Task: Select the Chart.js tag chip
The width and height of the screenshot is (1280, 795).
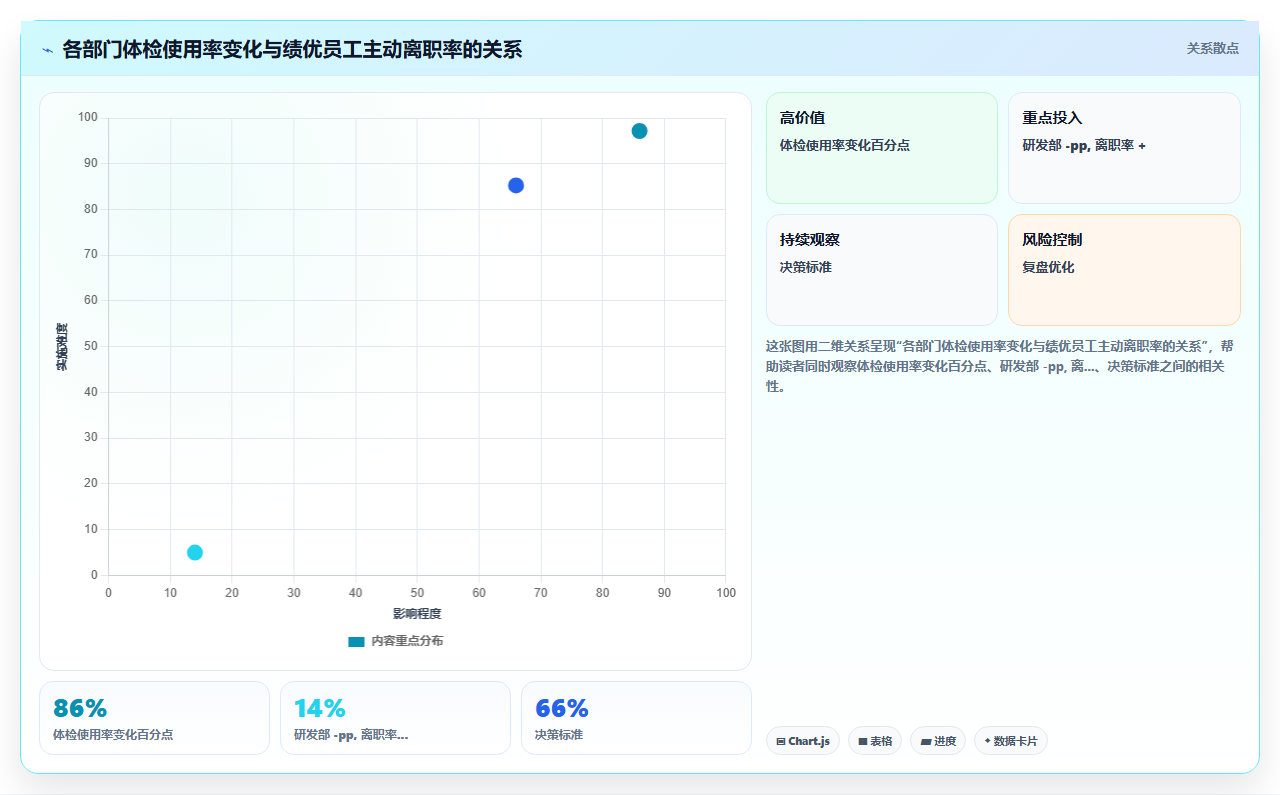Action: (x=803, y=741)
